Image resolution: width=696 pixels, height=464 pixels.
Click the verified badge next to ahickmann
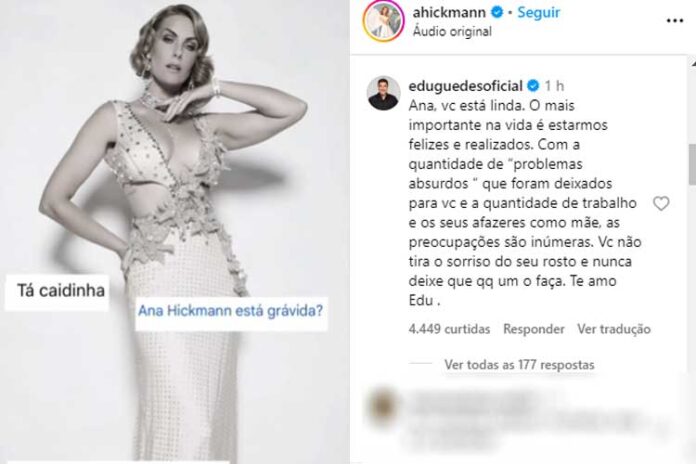[x=497, y=12]
